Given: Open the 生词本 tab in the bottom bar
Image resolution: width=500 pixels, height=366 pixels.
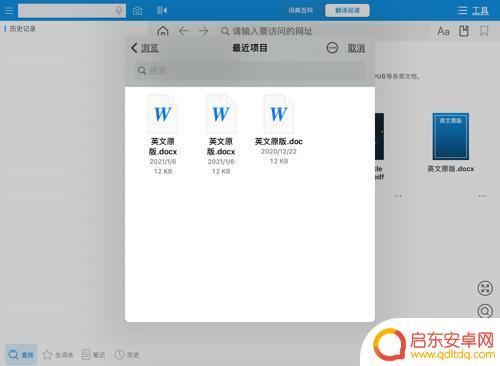Looking at the screenshot, I should (58, 355).
